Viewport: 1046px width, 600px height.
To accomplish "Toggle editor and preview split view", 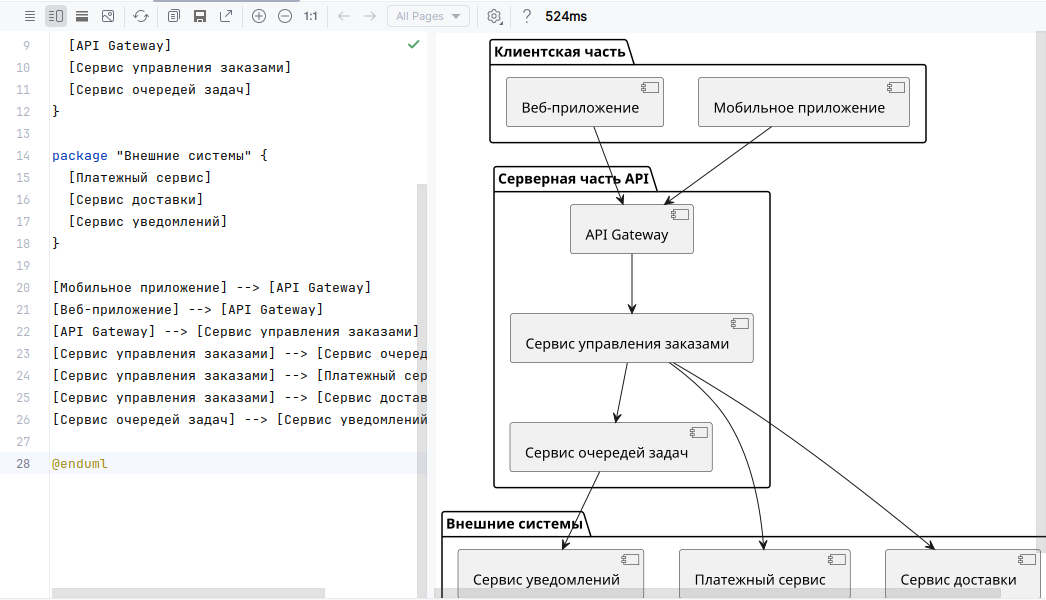I will click(56, 16).
